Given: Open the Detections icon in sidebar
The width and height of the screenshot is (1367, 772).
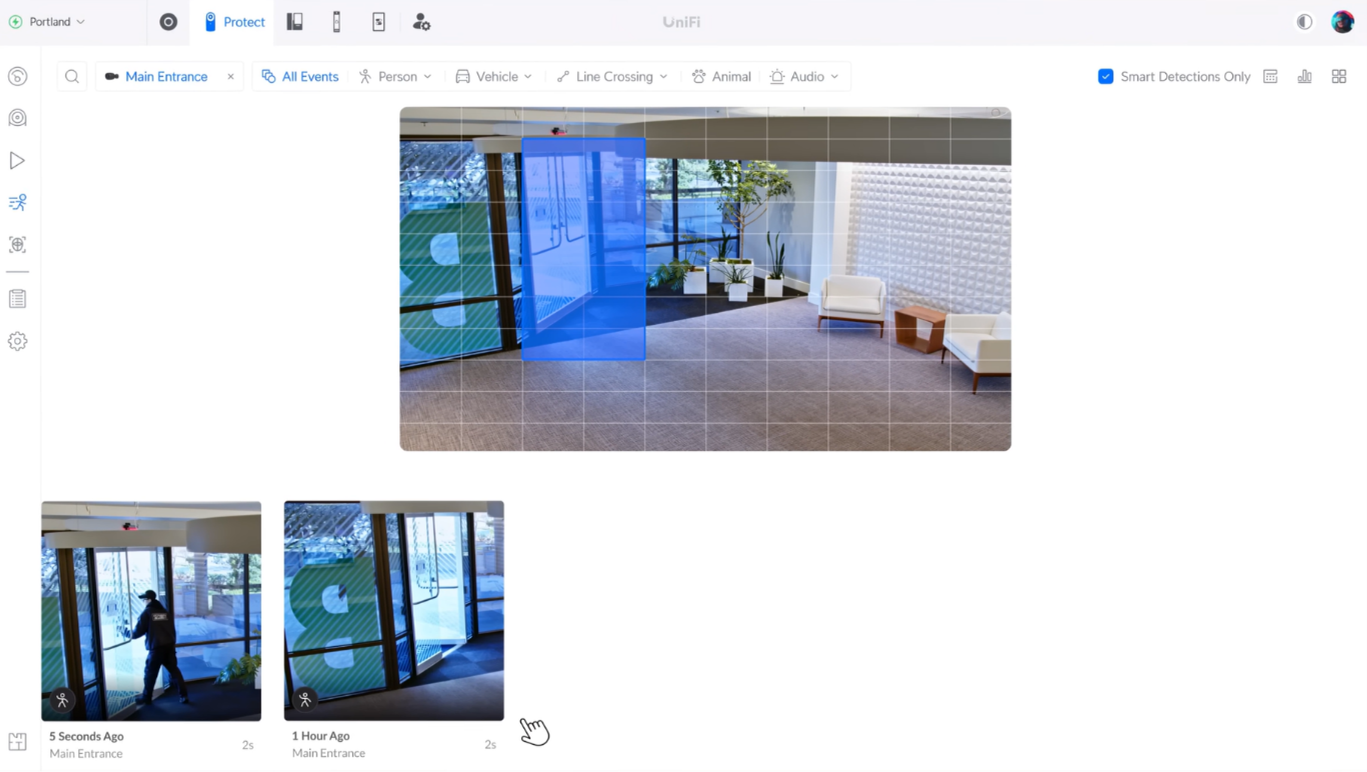Looking at the screenshot, I should click(17, 203).
